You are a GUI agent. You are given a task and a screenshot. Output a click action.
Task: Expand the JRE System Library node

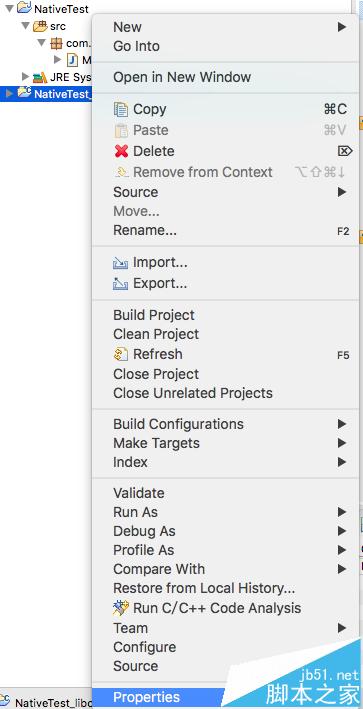coord(26,77)
